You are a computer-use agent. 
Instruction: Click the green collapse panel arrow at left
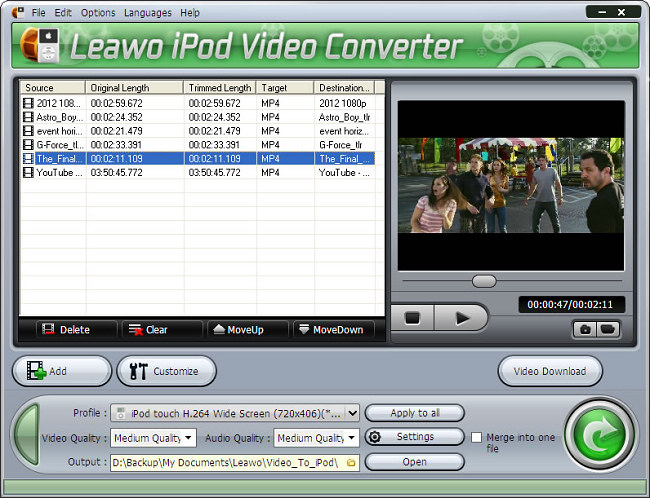(27, 435)
